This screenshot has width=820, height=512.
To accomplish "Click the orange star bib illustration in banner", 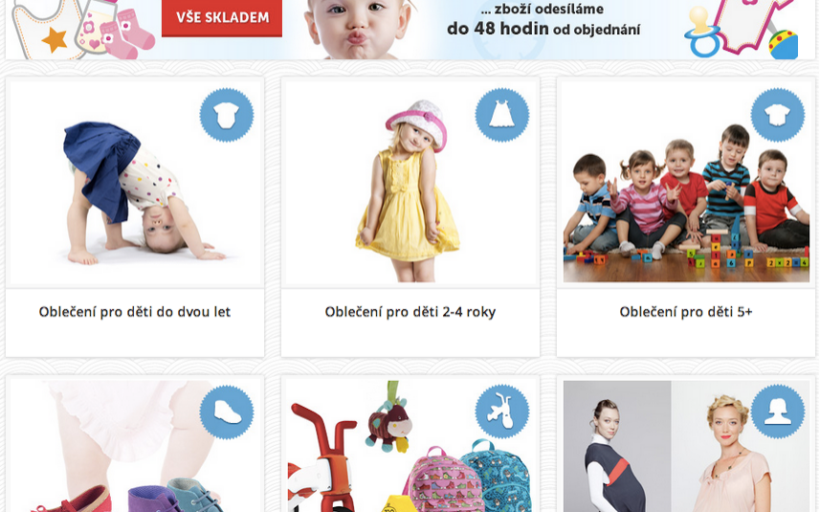I will click(x=47, y=29).
